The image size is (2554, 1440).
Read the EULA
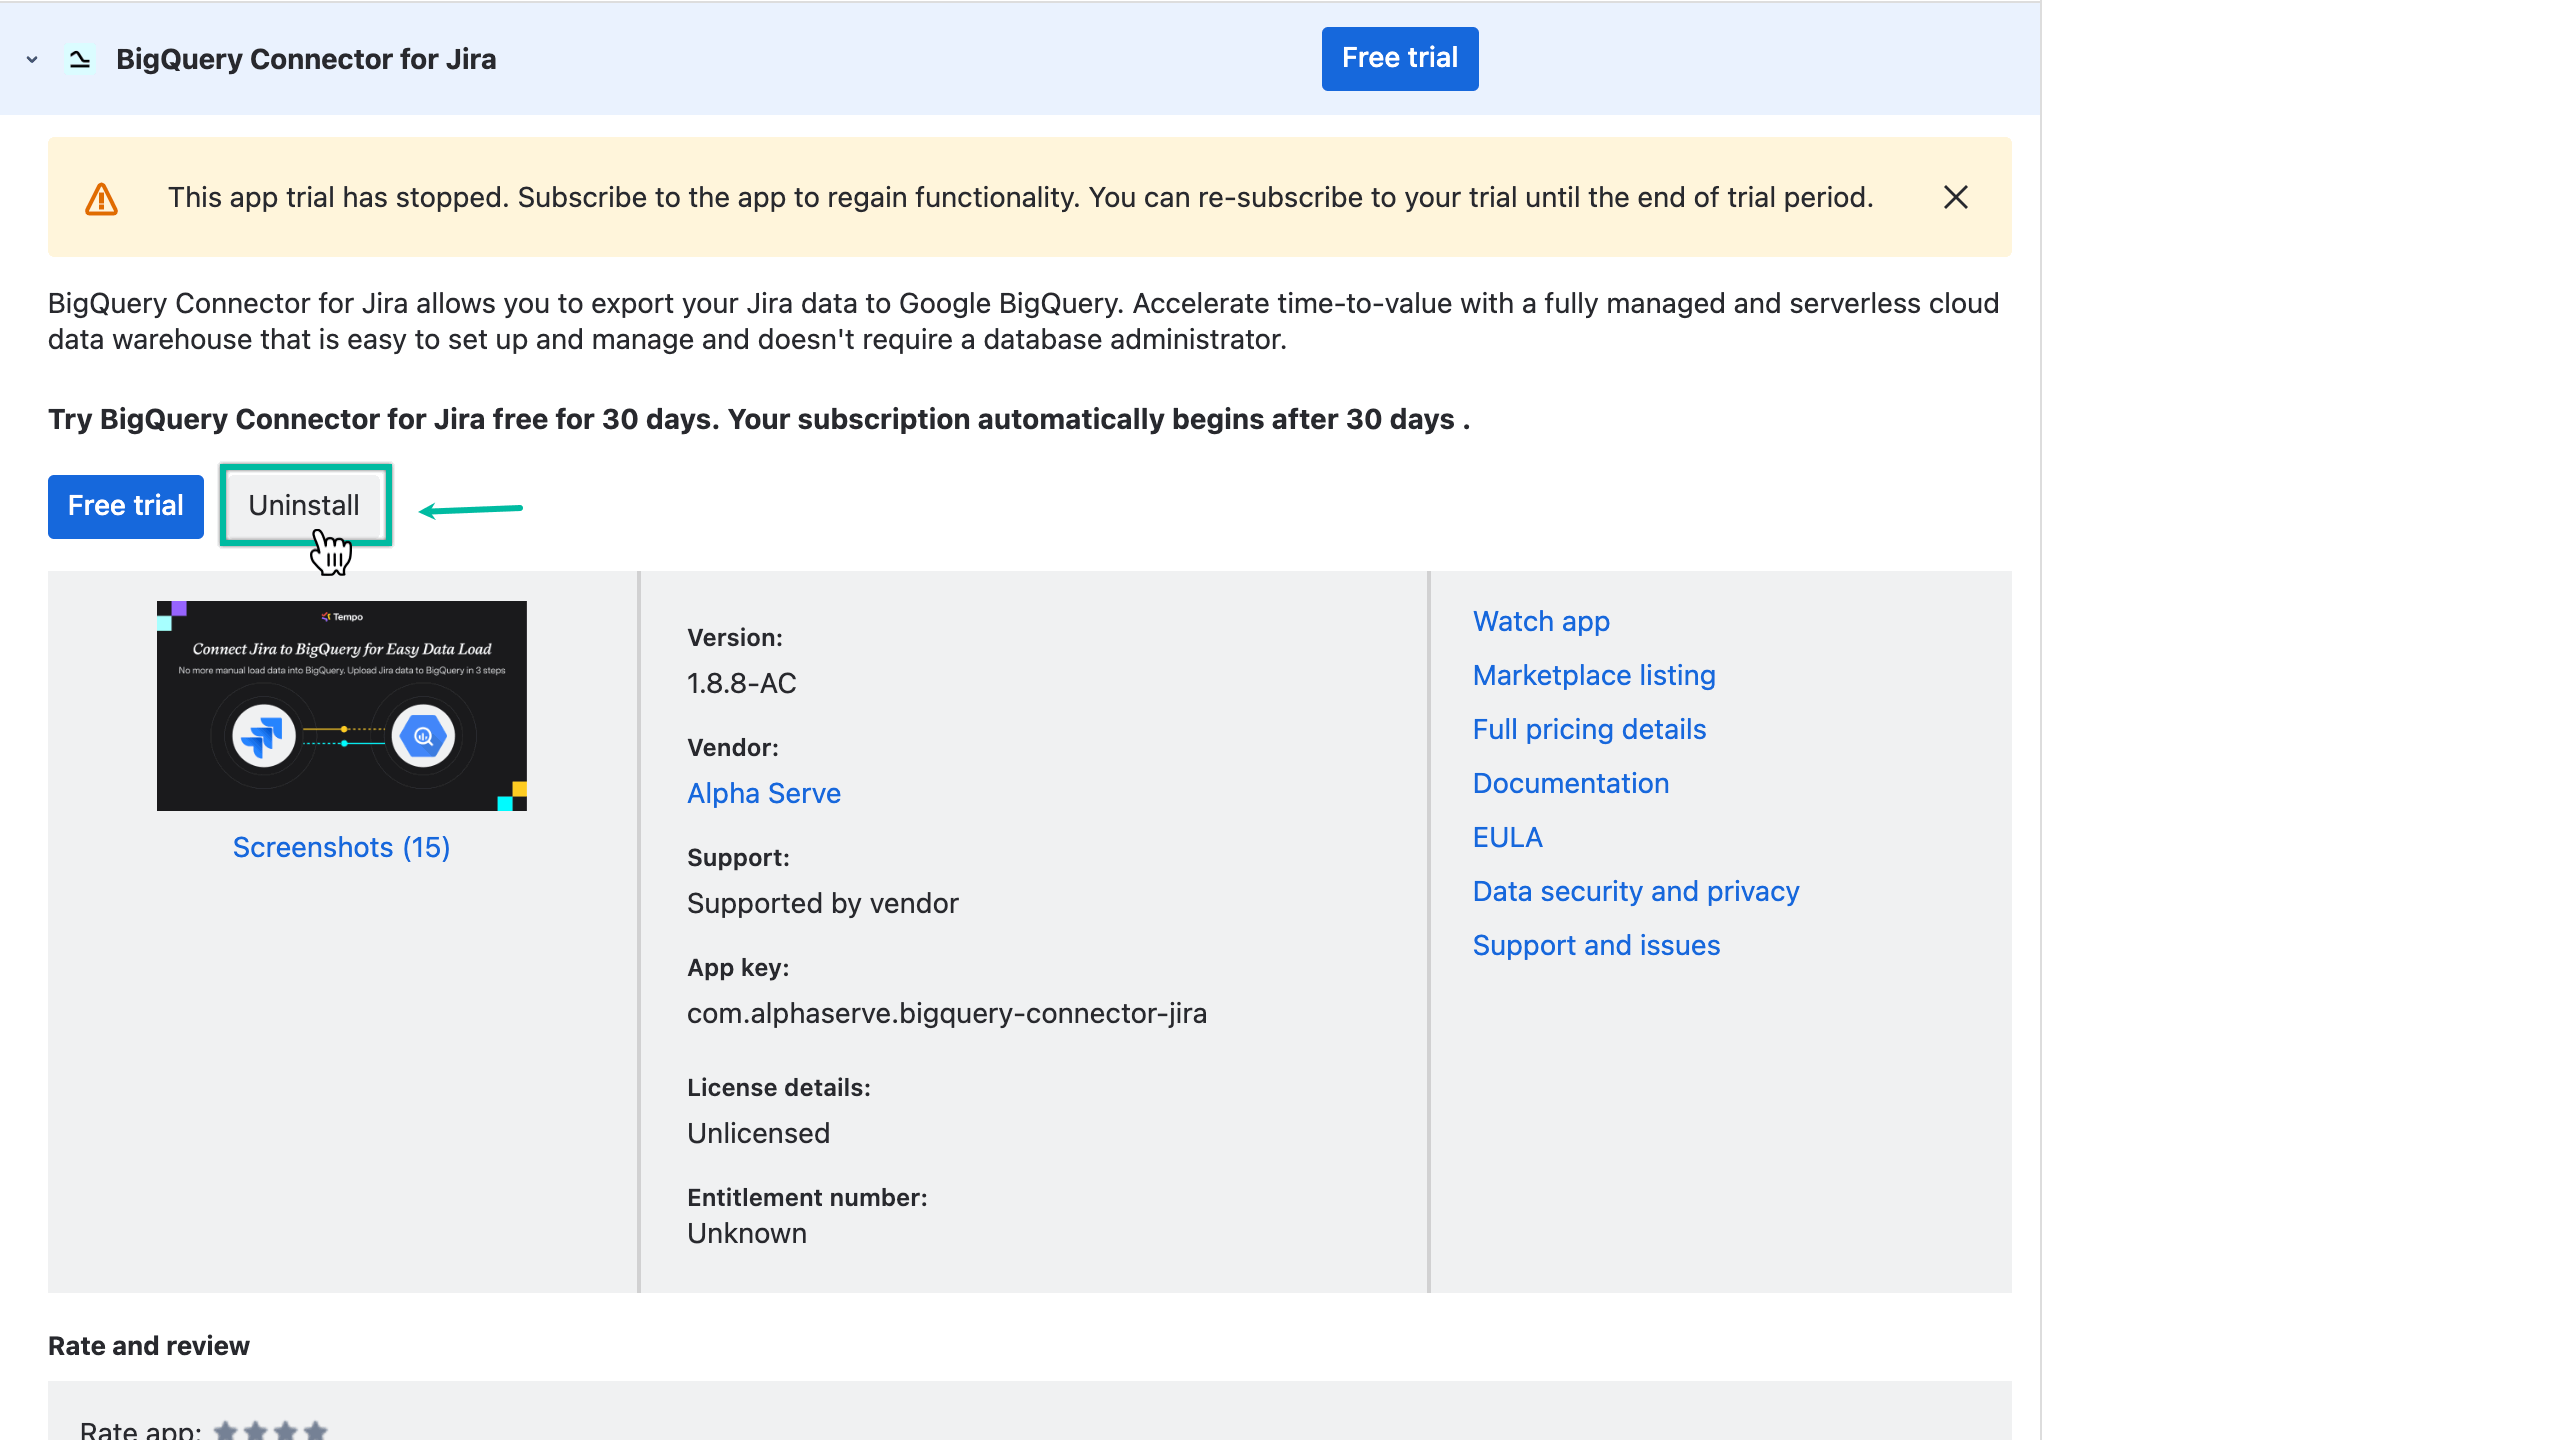(1506, 837)
